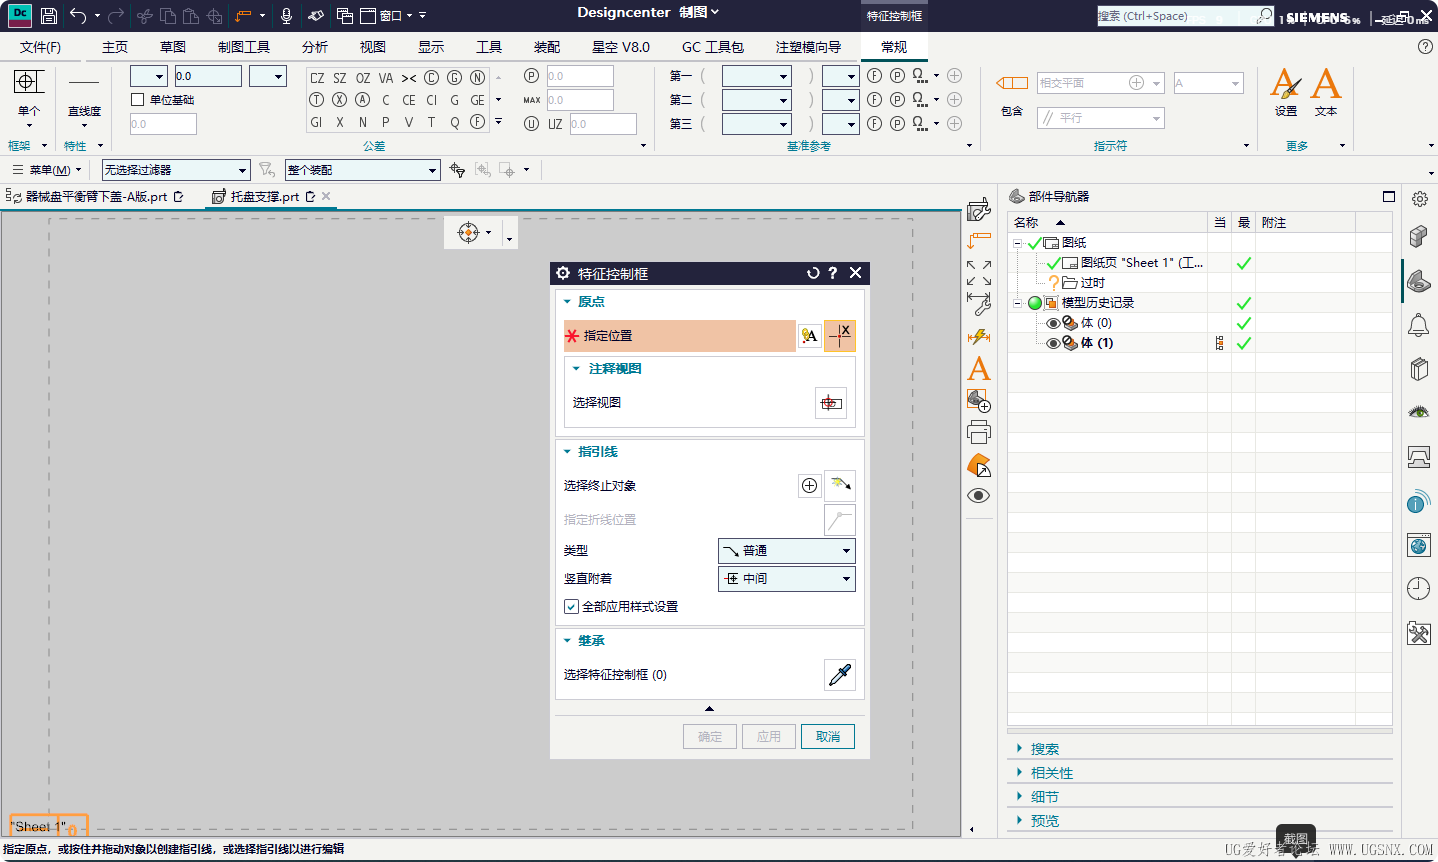This screenshot has width=1438, height=862.
Task: Select the 模型历史记录 tree node
Action: tap(1098, 303)
